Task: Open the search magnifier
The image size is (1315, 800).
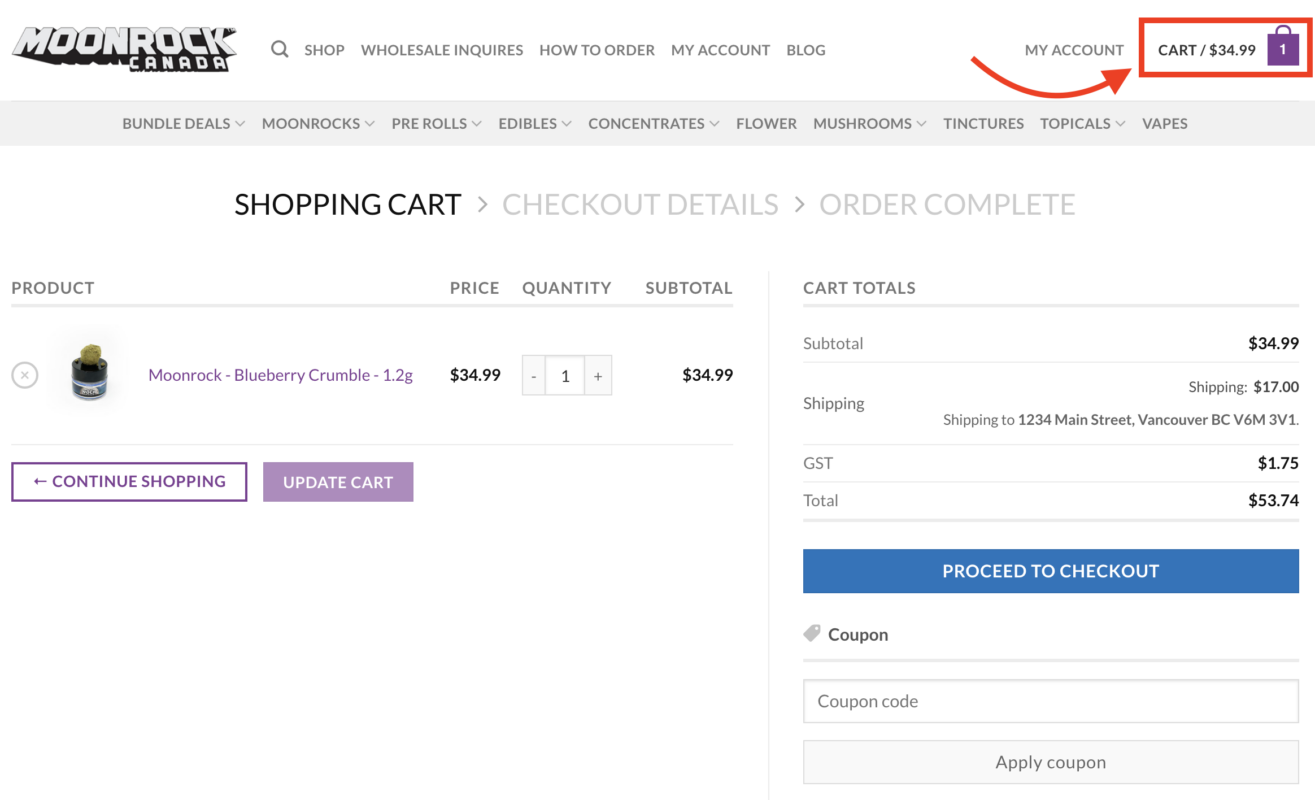Action: tap(279, 49)
